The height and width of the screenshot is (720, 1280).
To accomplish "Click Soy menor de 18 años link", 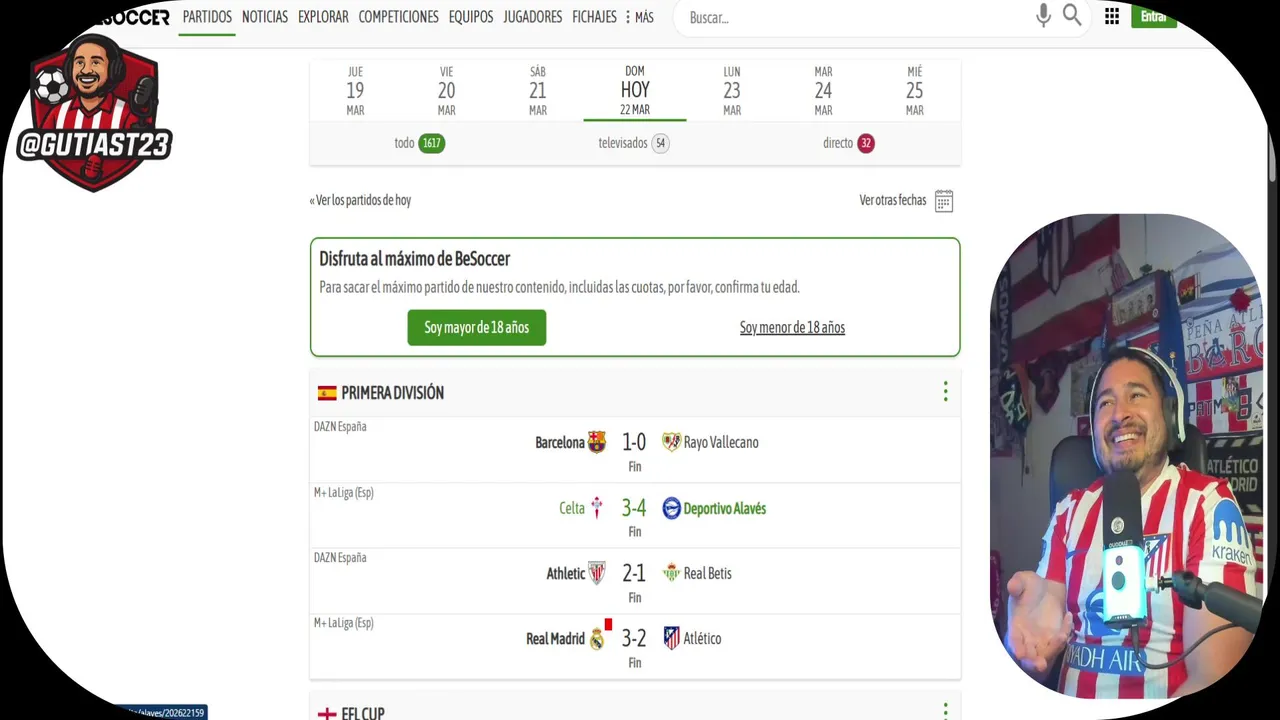I will [x=792, y=327].
